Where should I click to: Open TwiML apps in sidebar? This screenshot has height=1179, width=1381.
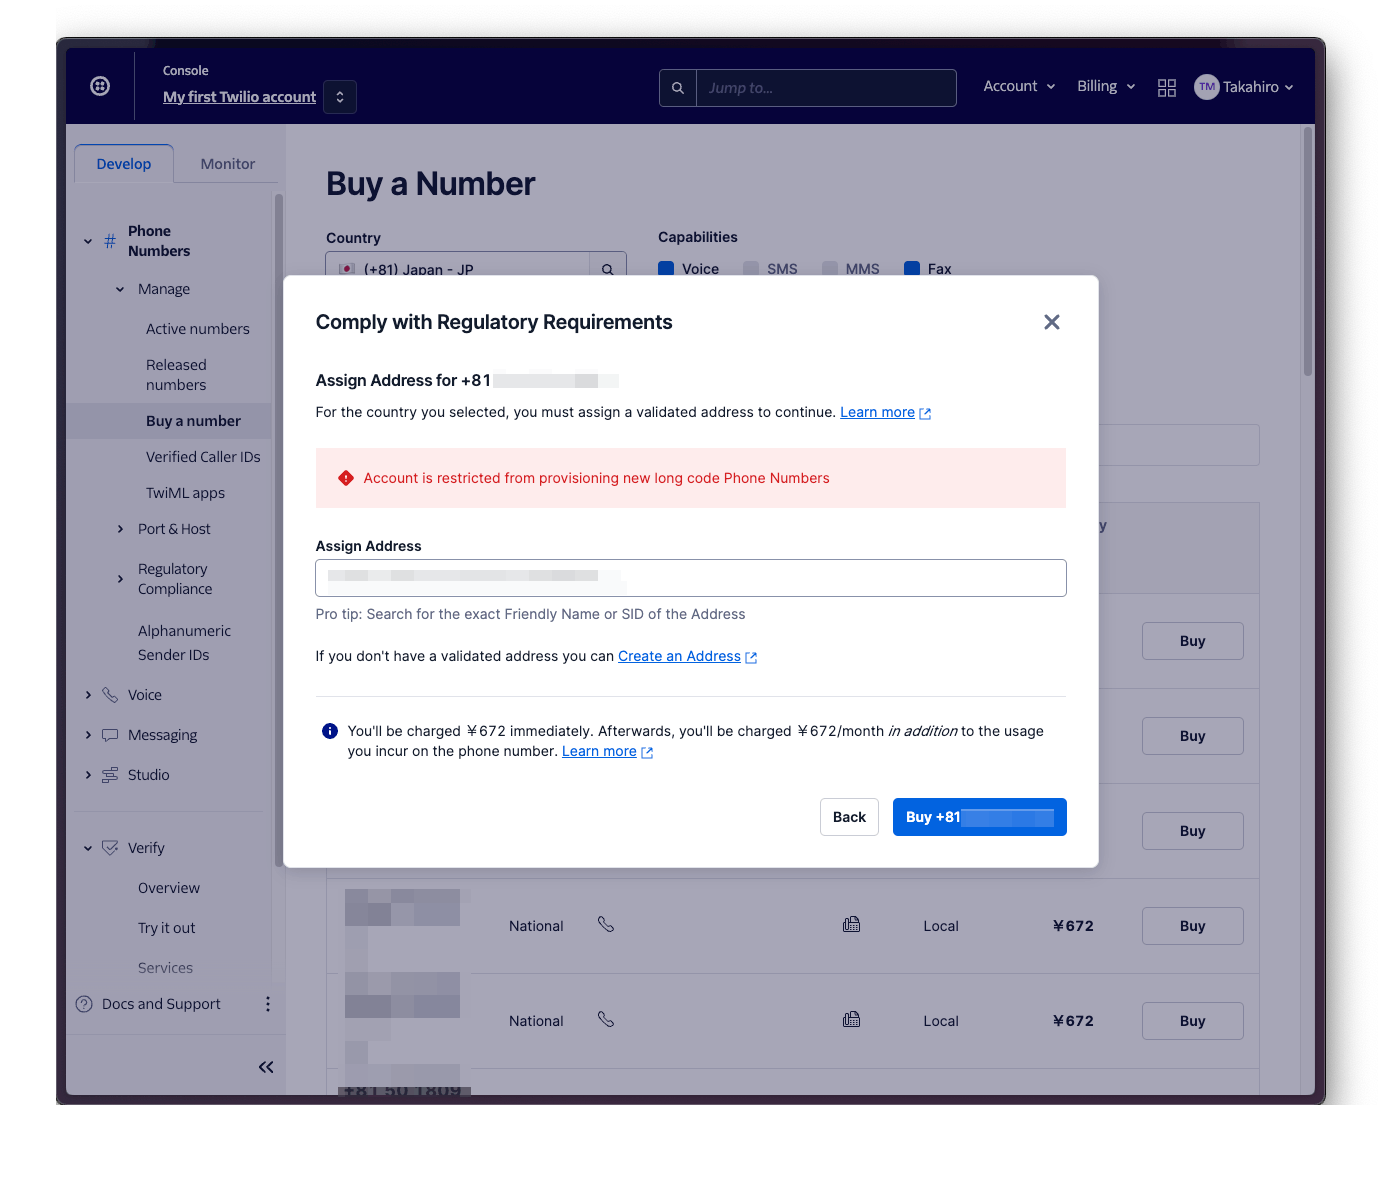[x=185, y=493]
